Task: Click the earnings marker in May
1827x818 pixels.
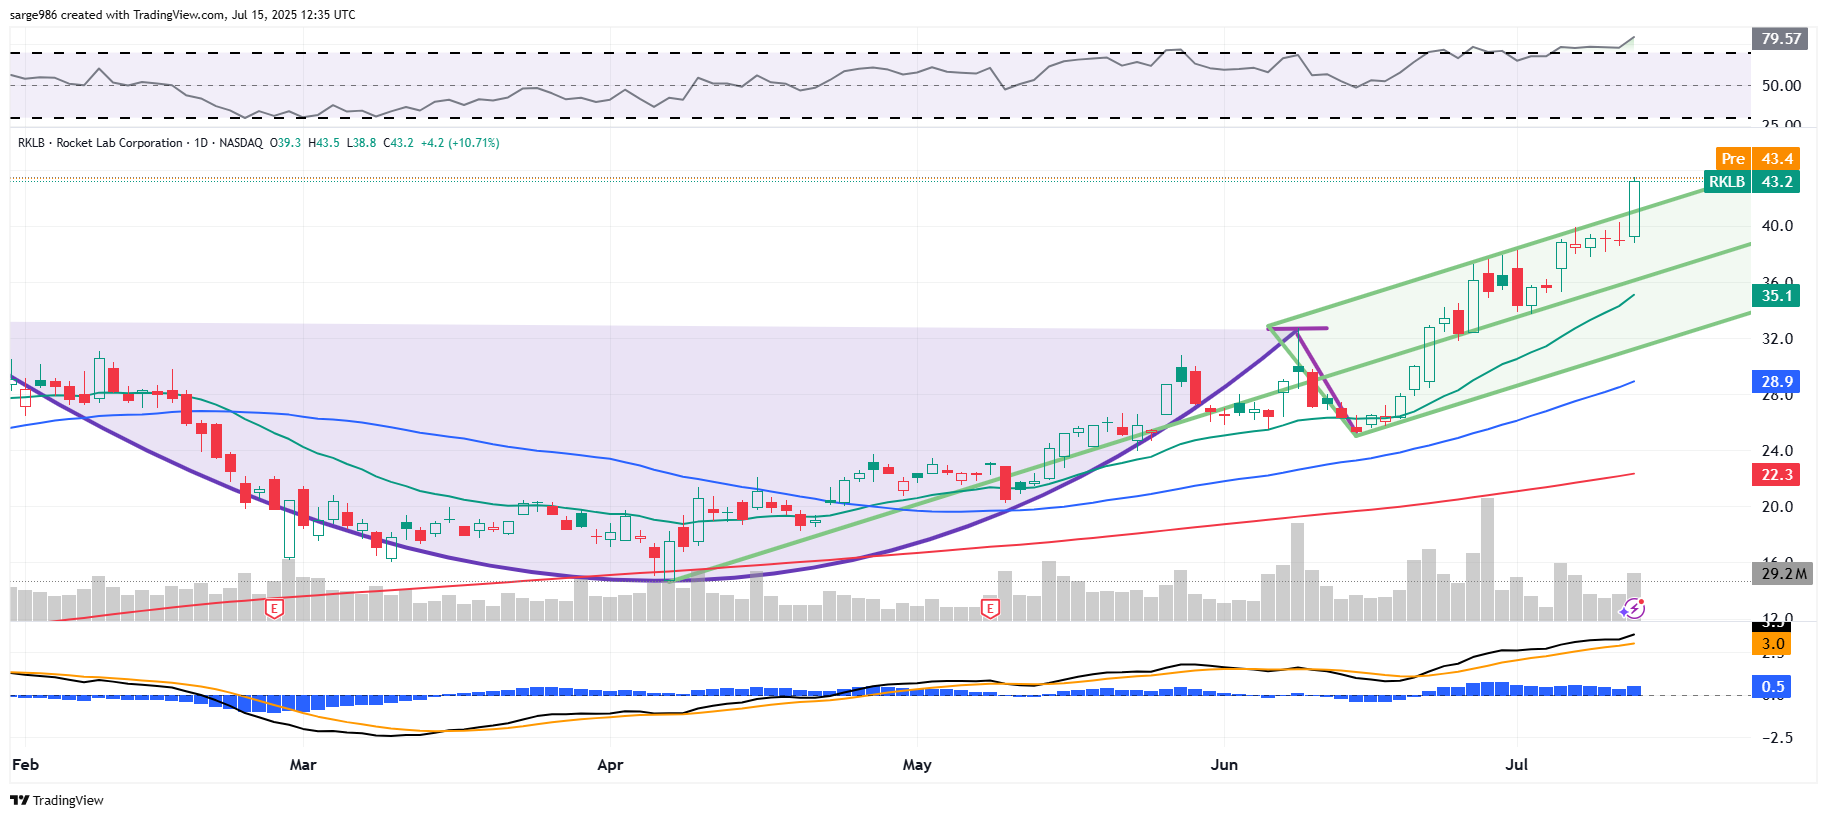Action: [x=990, y=608]
